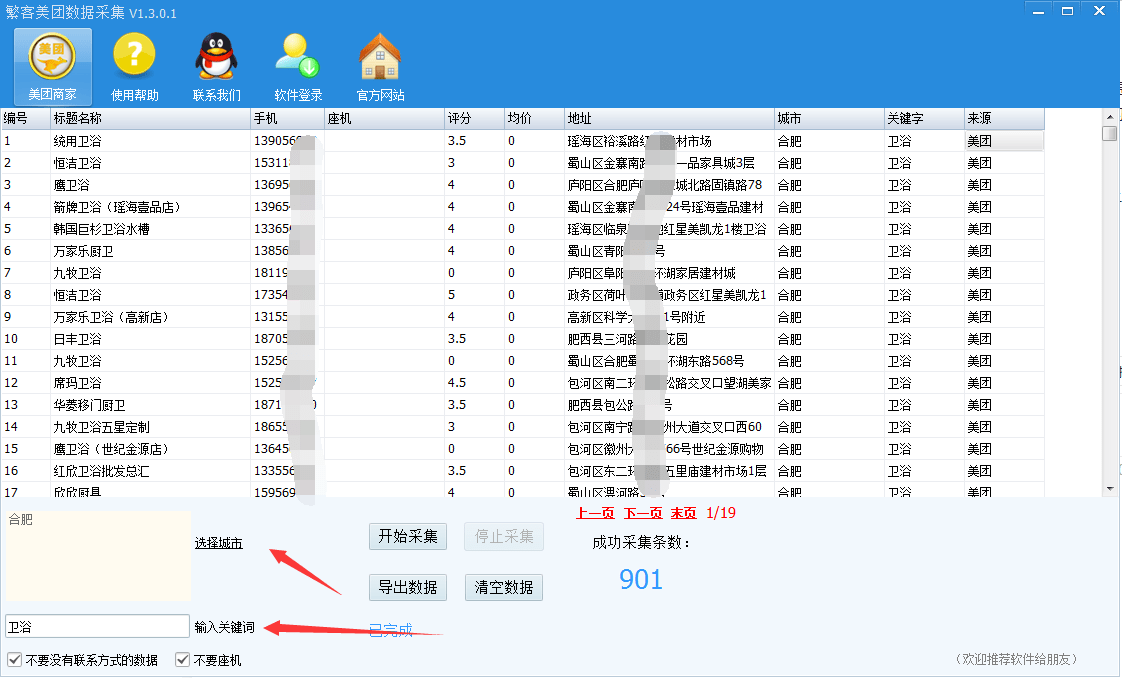Maximize the 繁客美团数据采集 window

point(1068,11)
